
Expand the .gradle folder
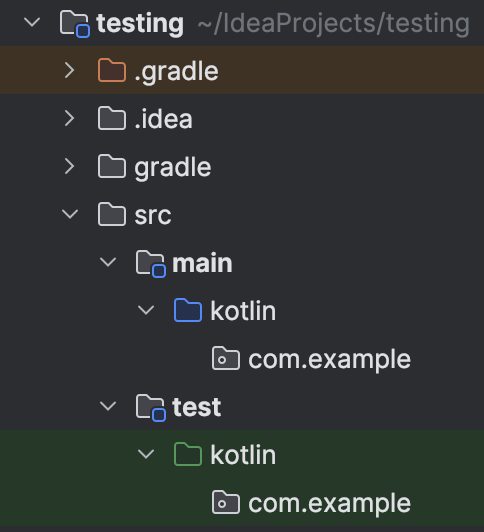[x=70, y=71]
